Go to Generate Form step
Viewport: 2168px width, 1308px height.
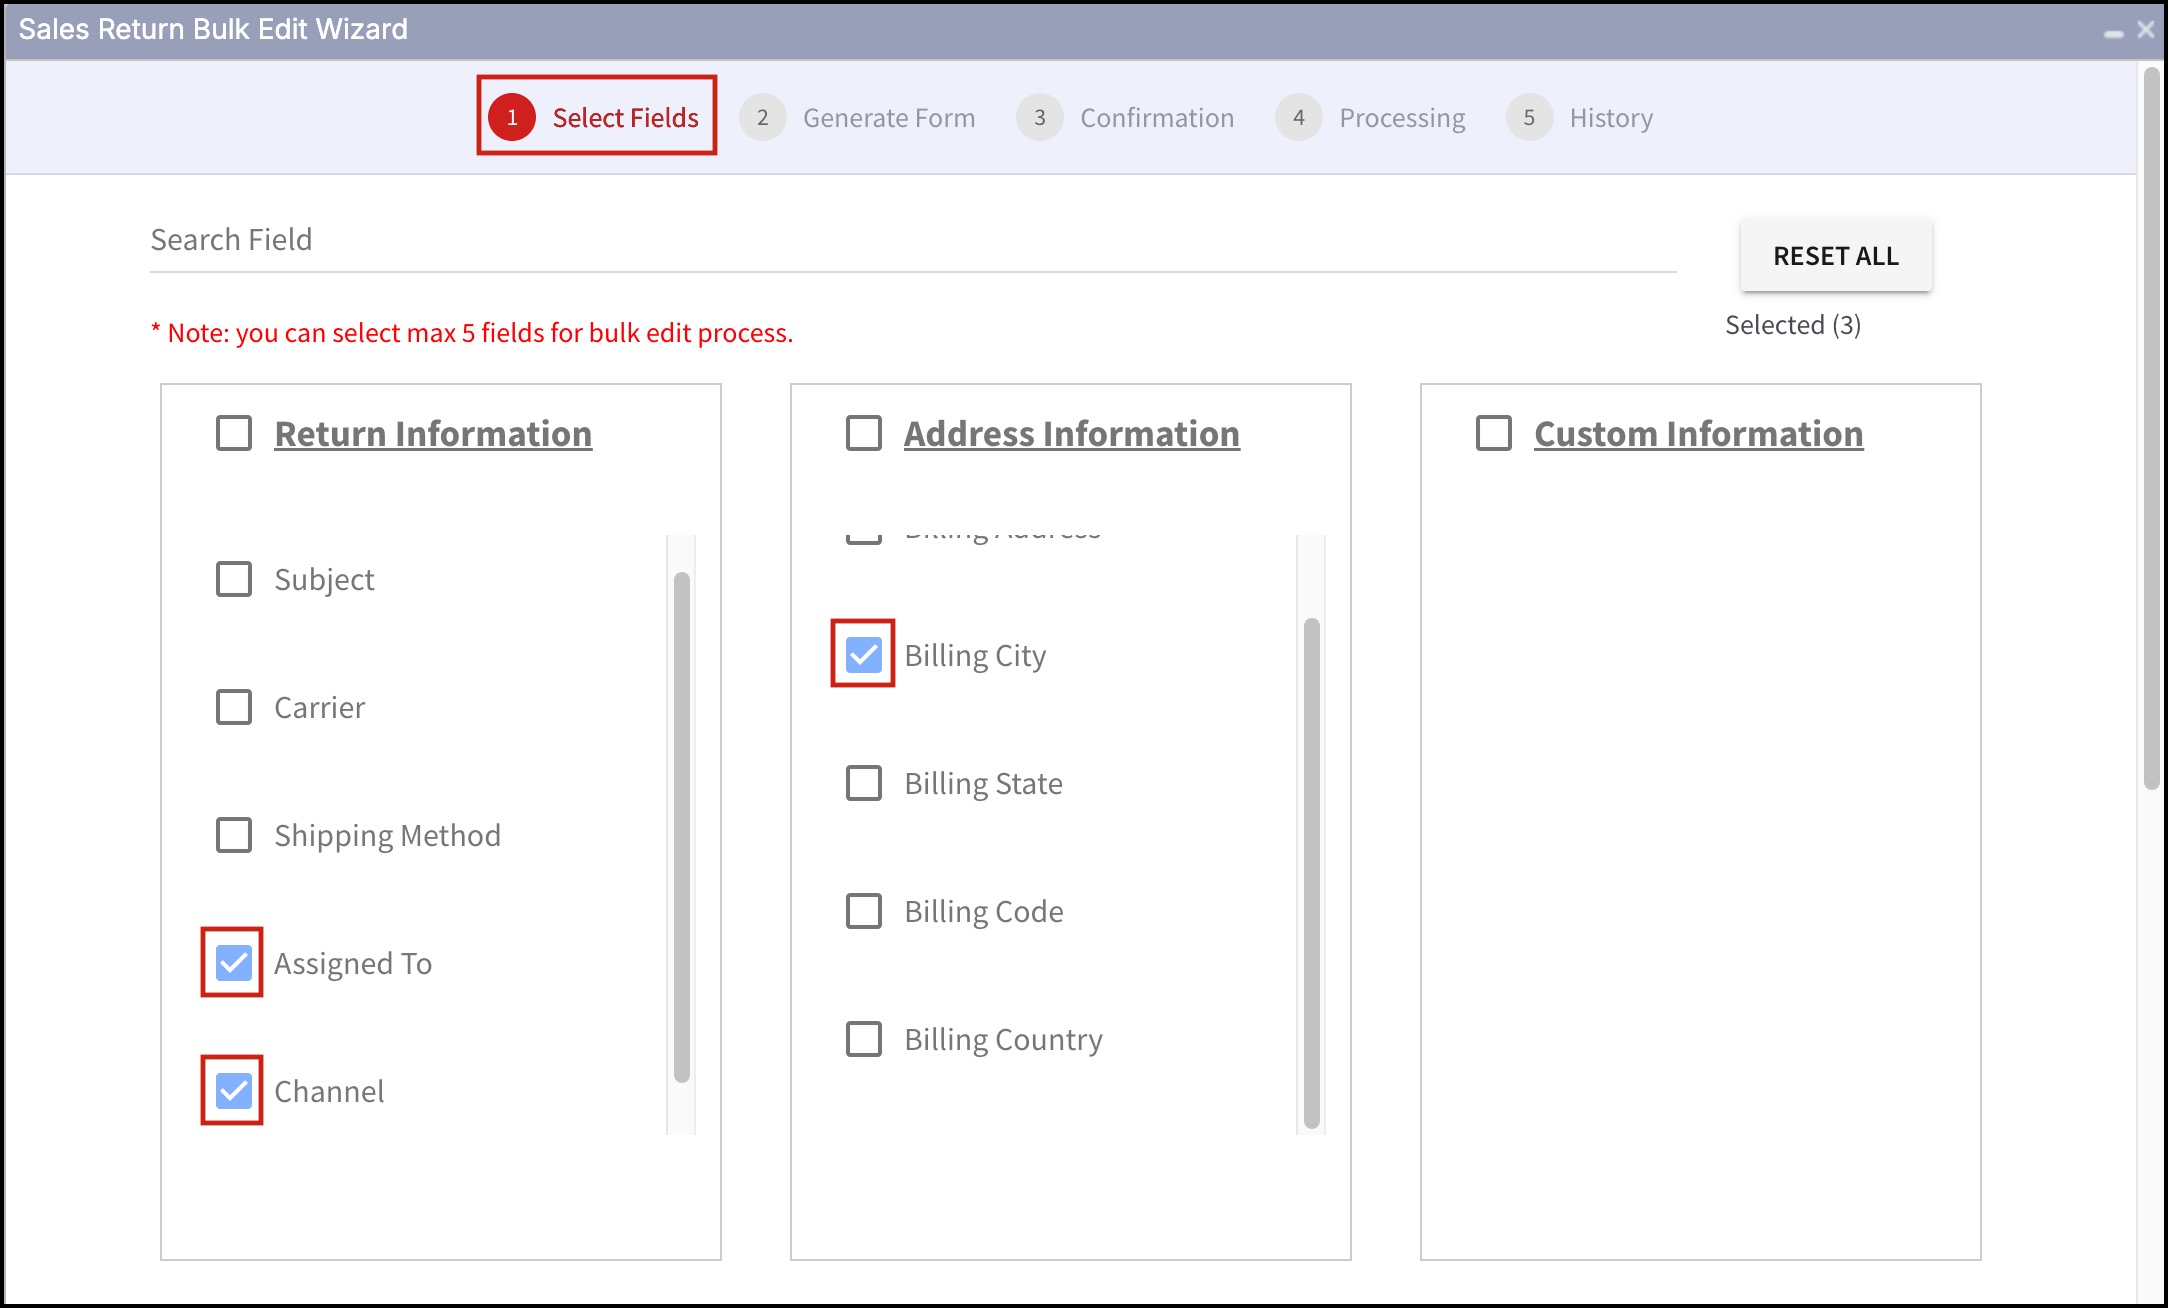[888, 118]
